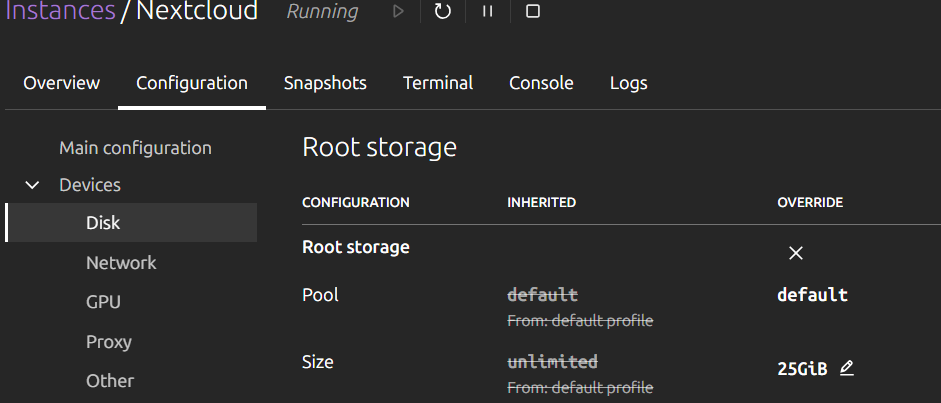Open Network device settings

point(121,263)
